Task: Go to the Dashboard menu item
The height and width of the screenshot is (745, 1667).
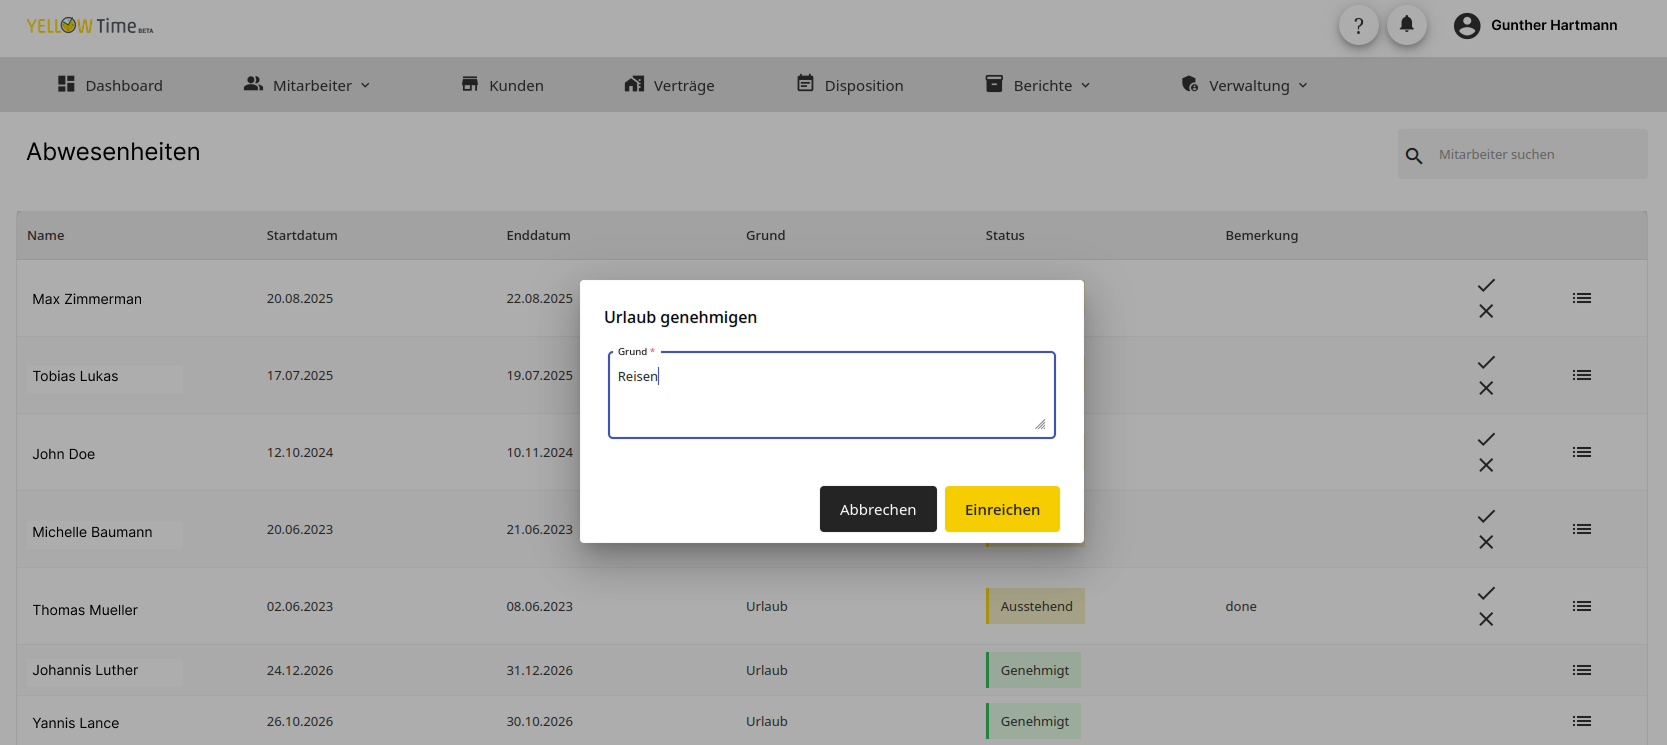Action: coord(110,85)
